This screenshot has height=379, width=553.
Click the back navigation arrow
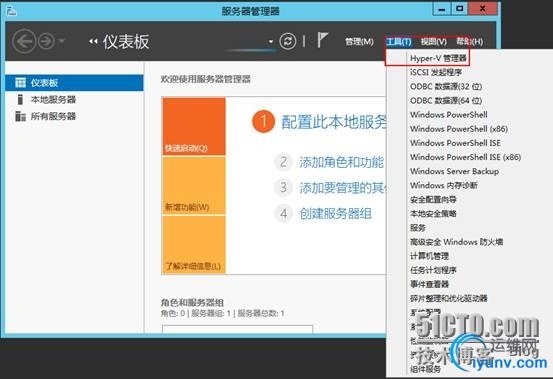pyautogui.click(x=24, y=41)
